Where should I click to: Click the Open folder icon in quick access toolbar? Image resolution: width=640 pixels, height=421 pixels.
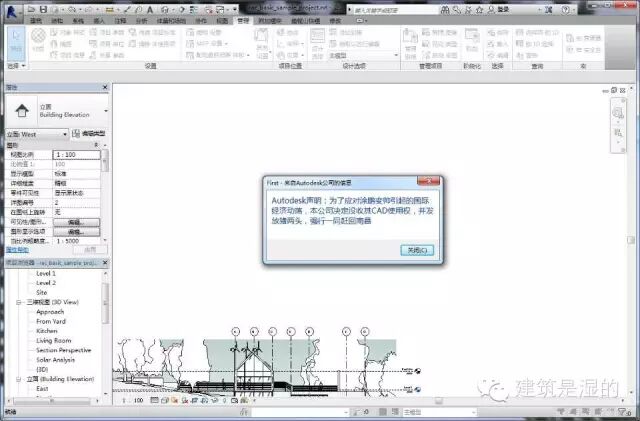(32, 9)
